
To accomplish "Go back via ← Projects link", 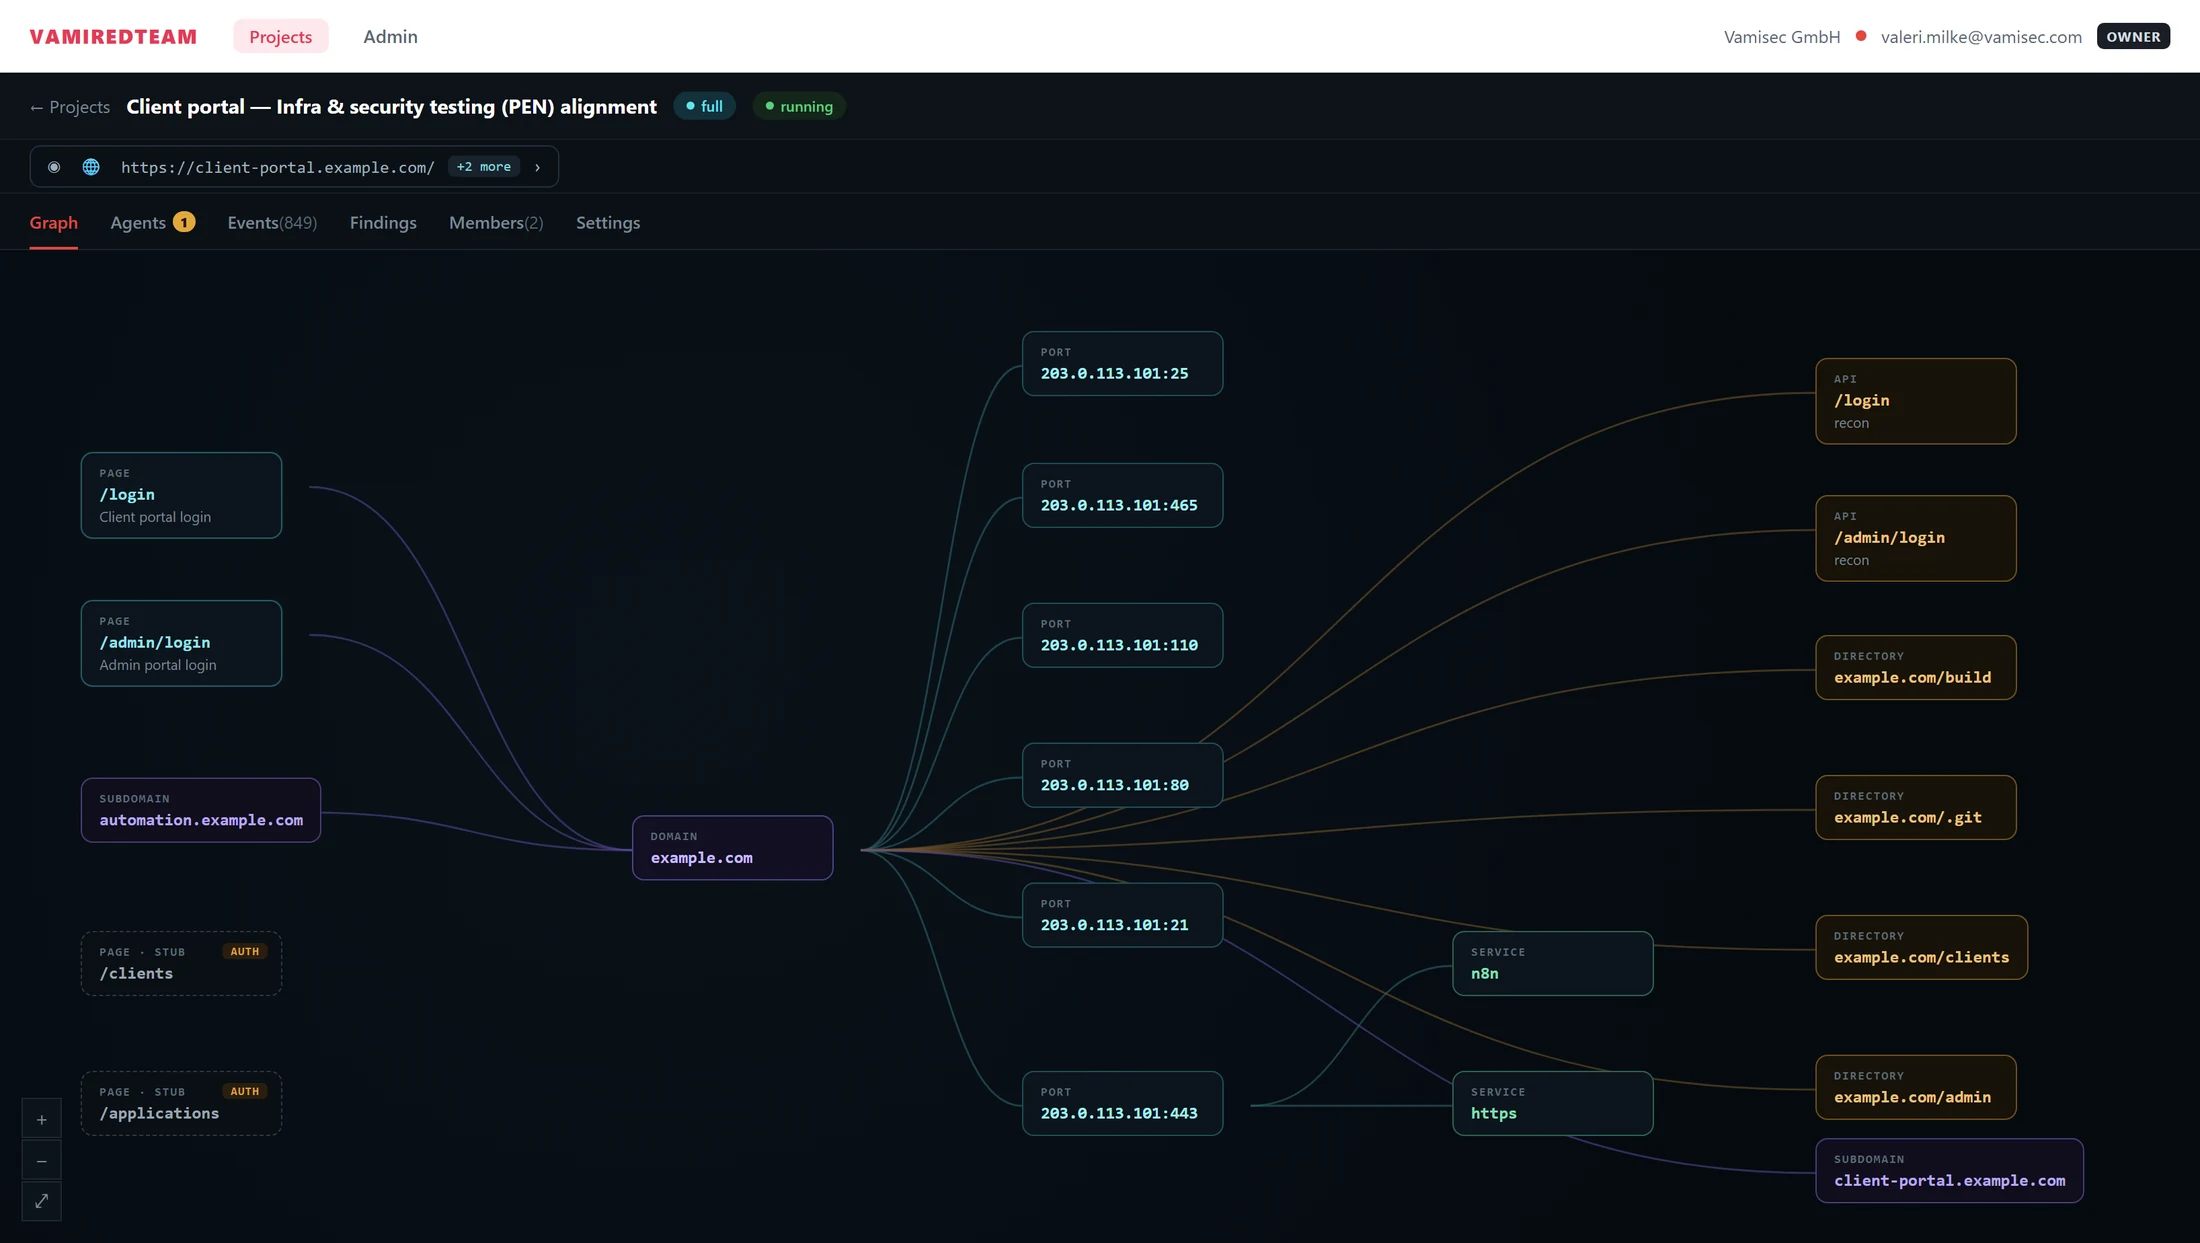I will coord(70,107).
